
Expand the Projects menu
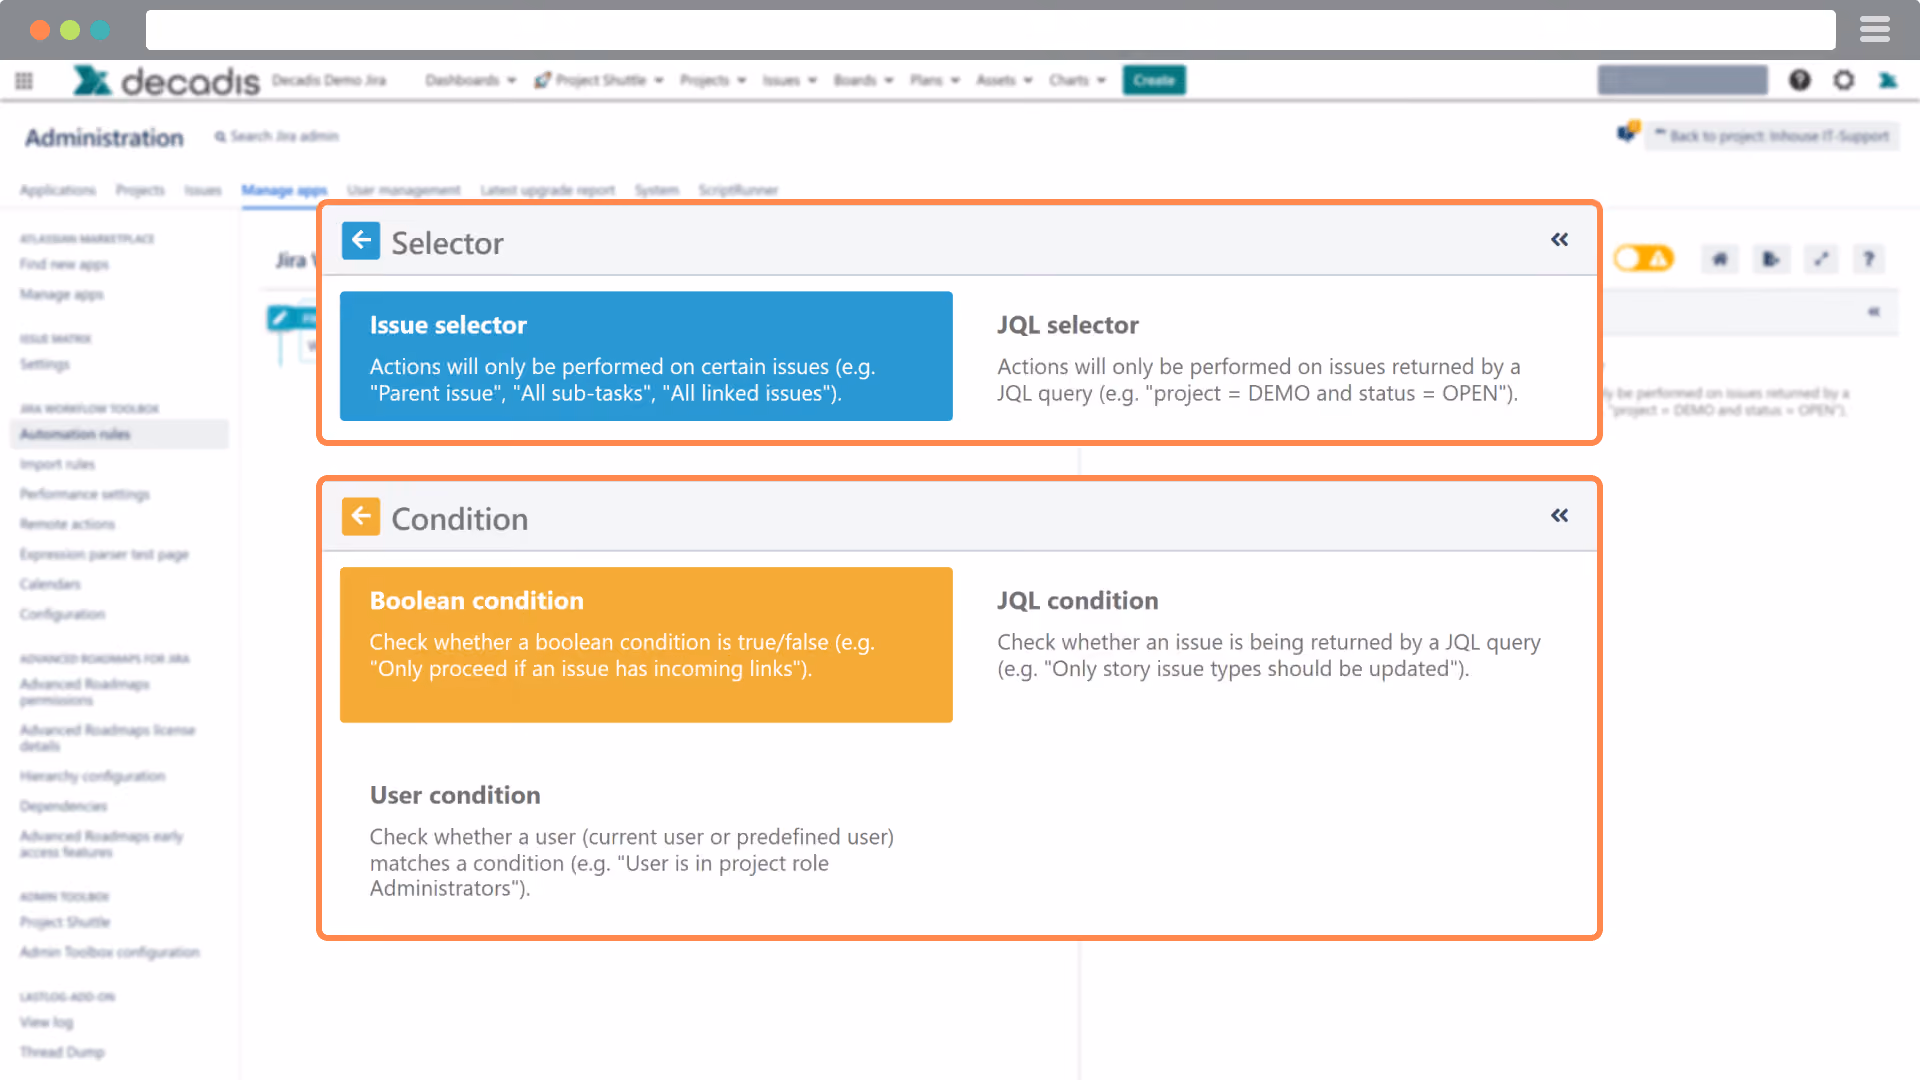713,80
